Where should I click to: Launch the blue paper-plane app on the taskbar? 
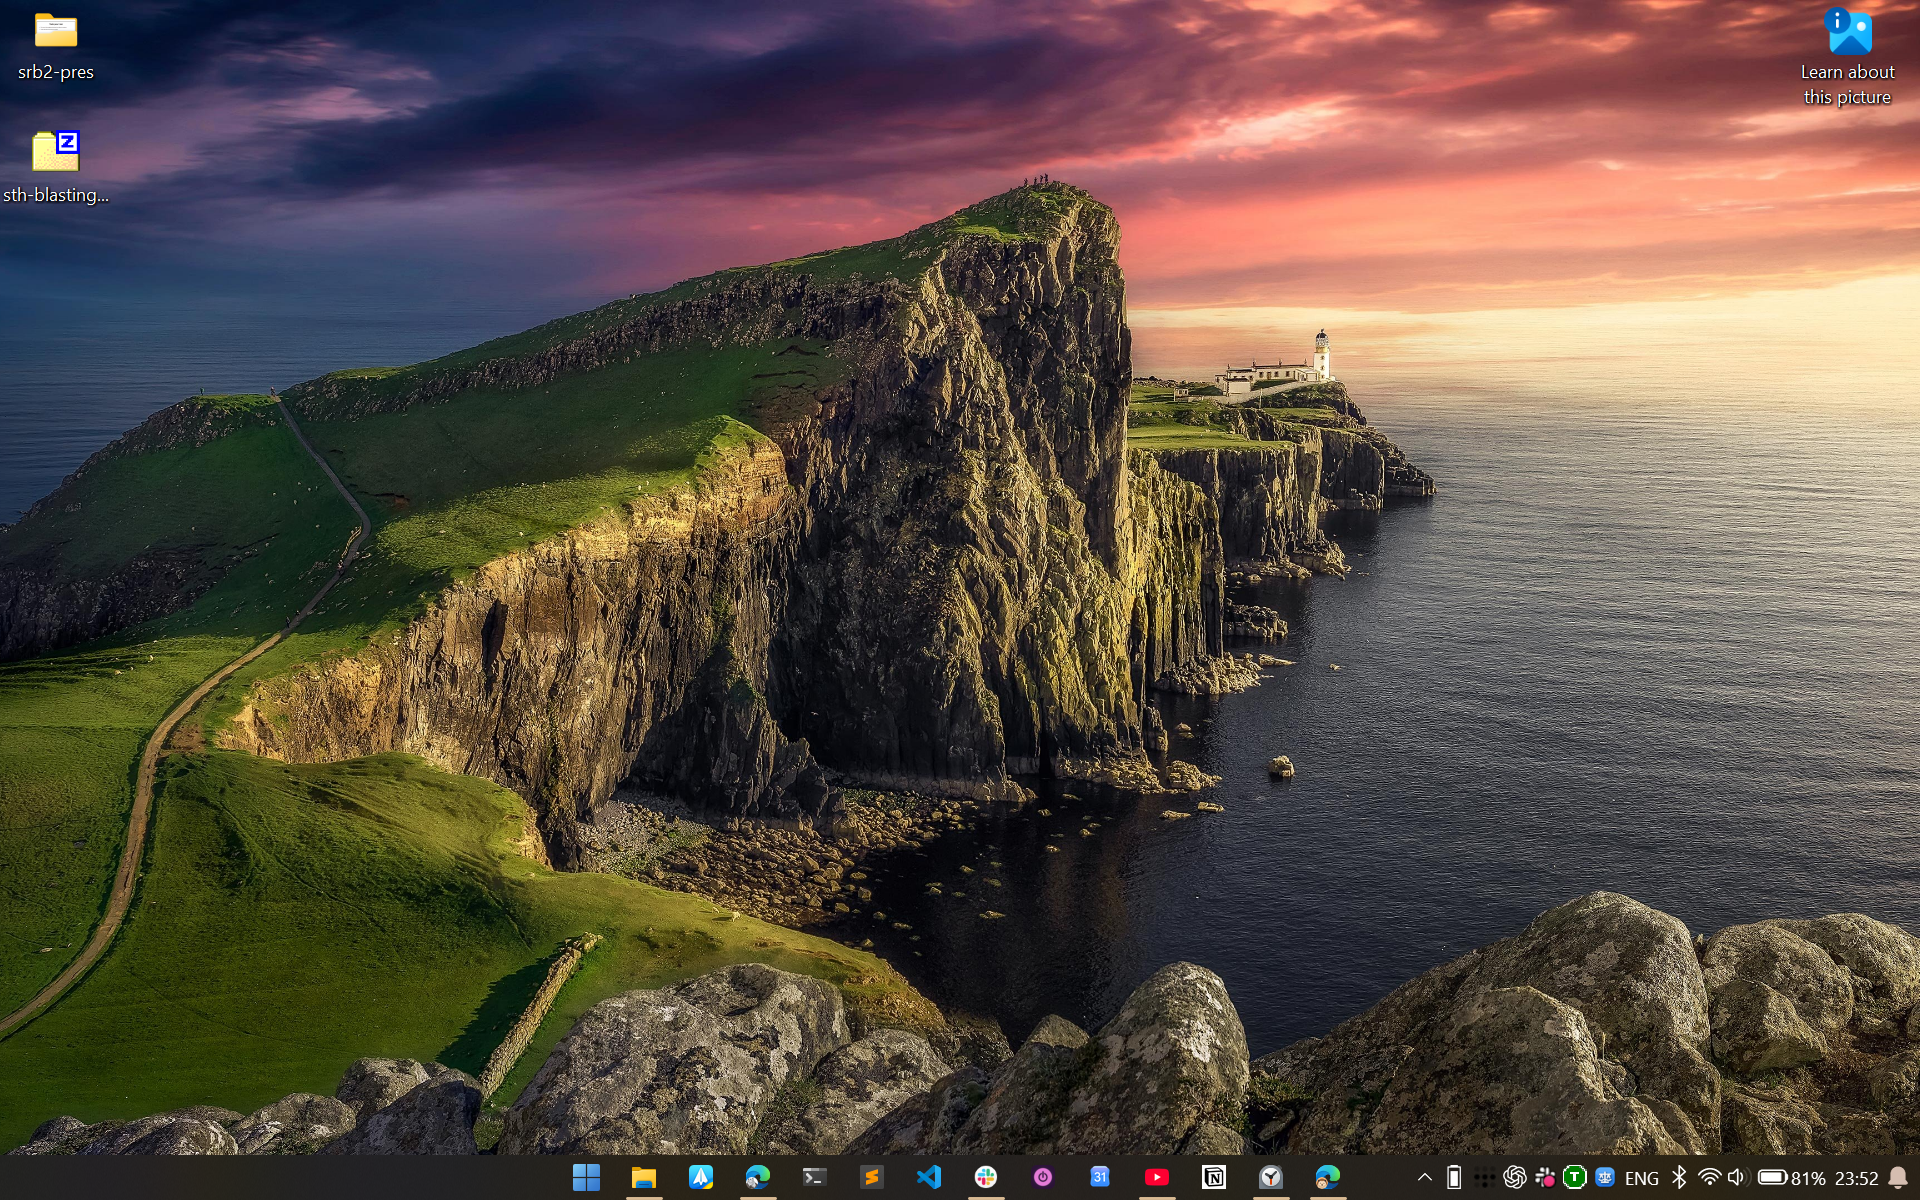tap(700, 1177)
